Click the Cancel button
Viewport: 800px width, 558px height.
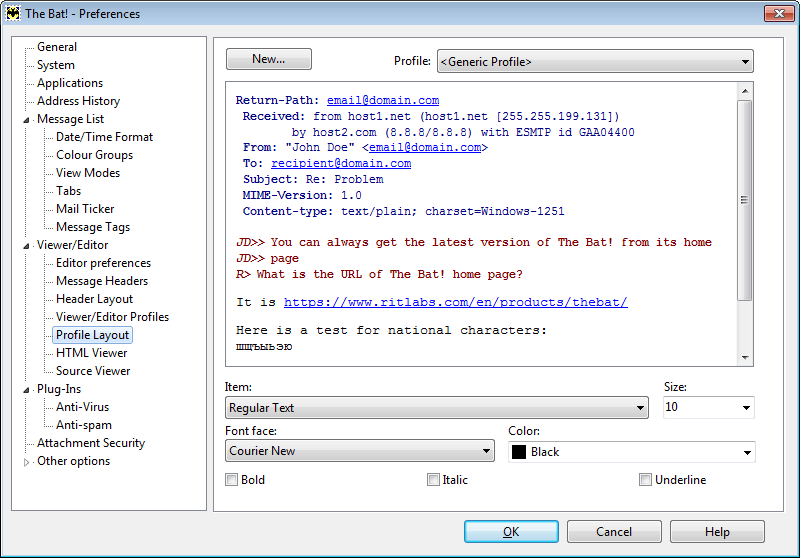614,532
